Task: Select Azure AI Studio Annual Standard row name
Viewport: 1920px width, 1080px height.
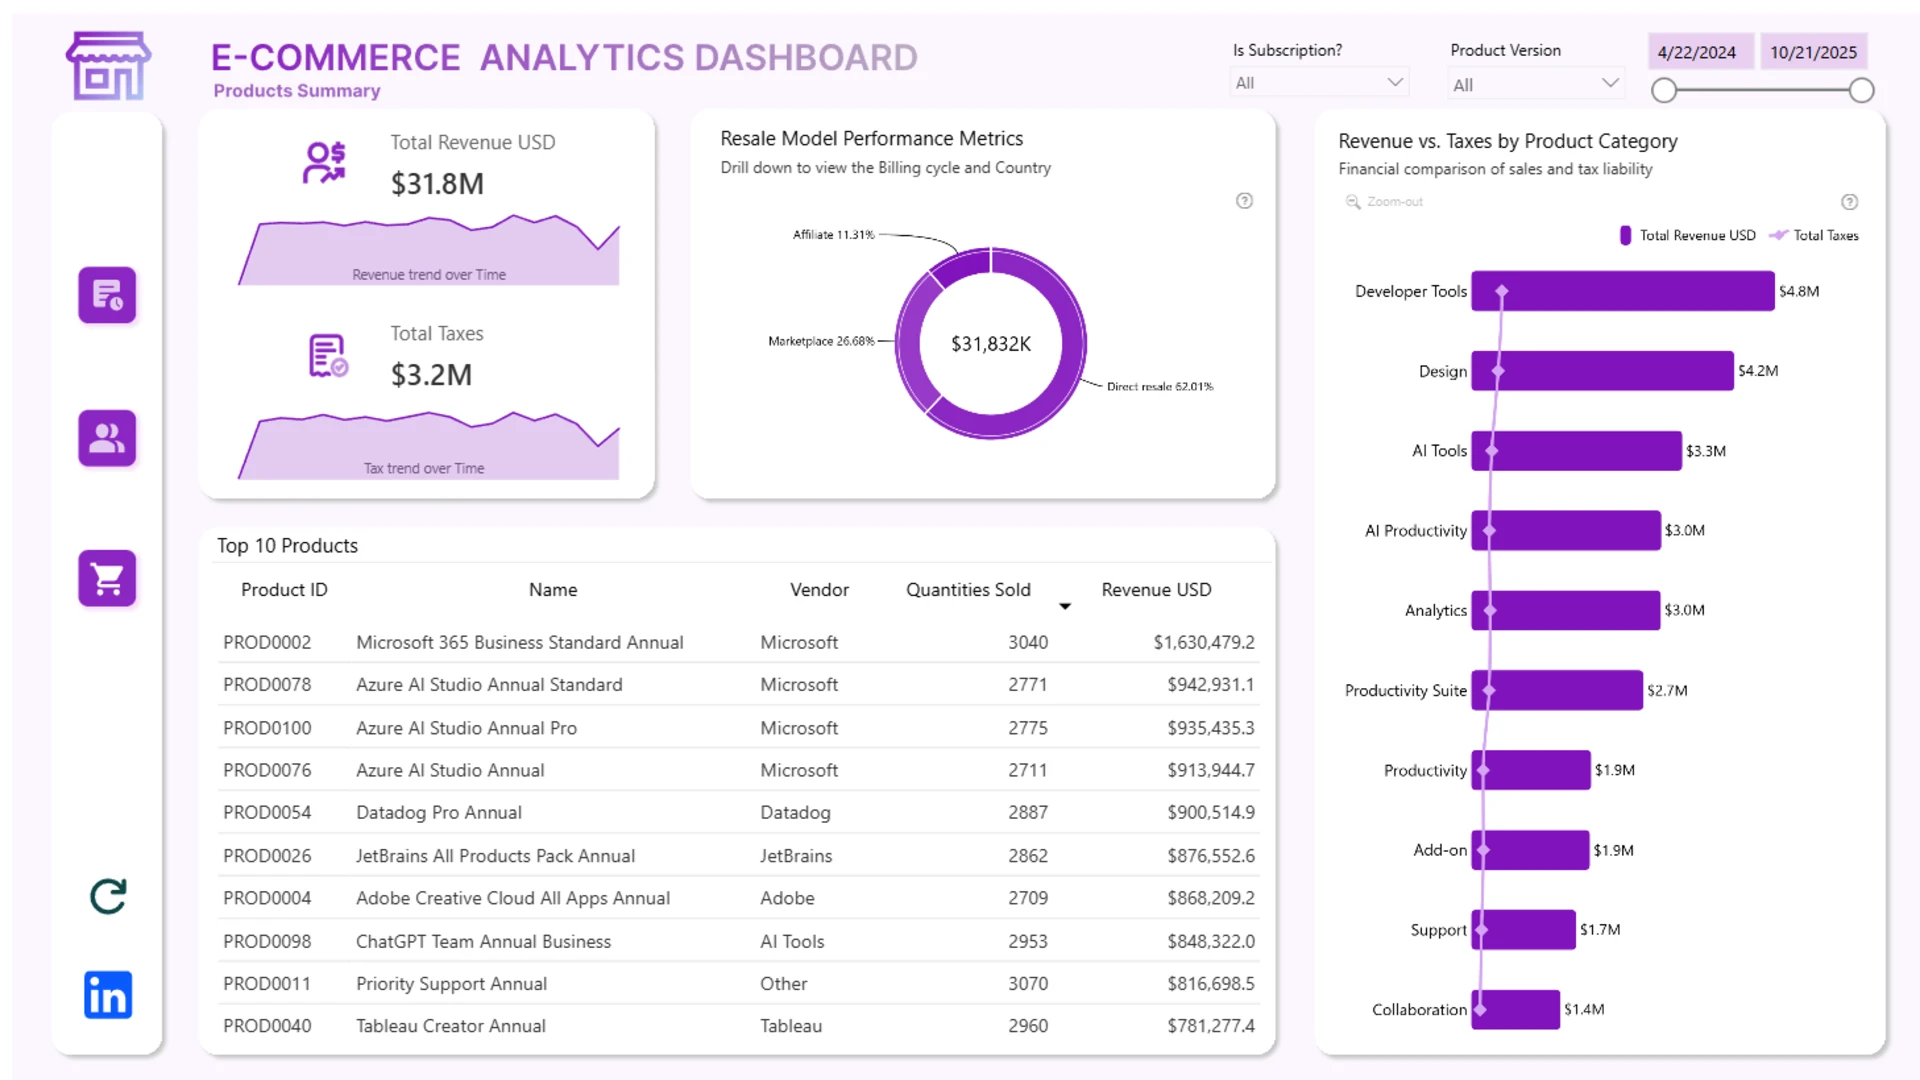Action: [x=489, y=685]
